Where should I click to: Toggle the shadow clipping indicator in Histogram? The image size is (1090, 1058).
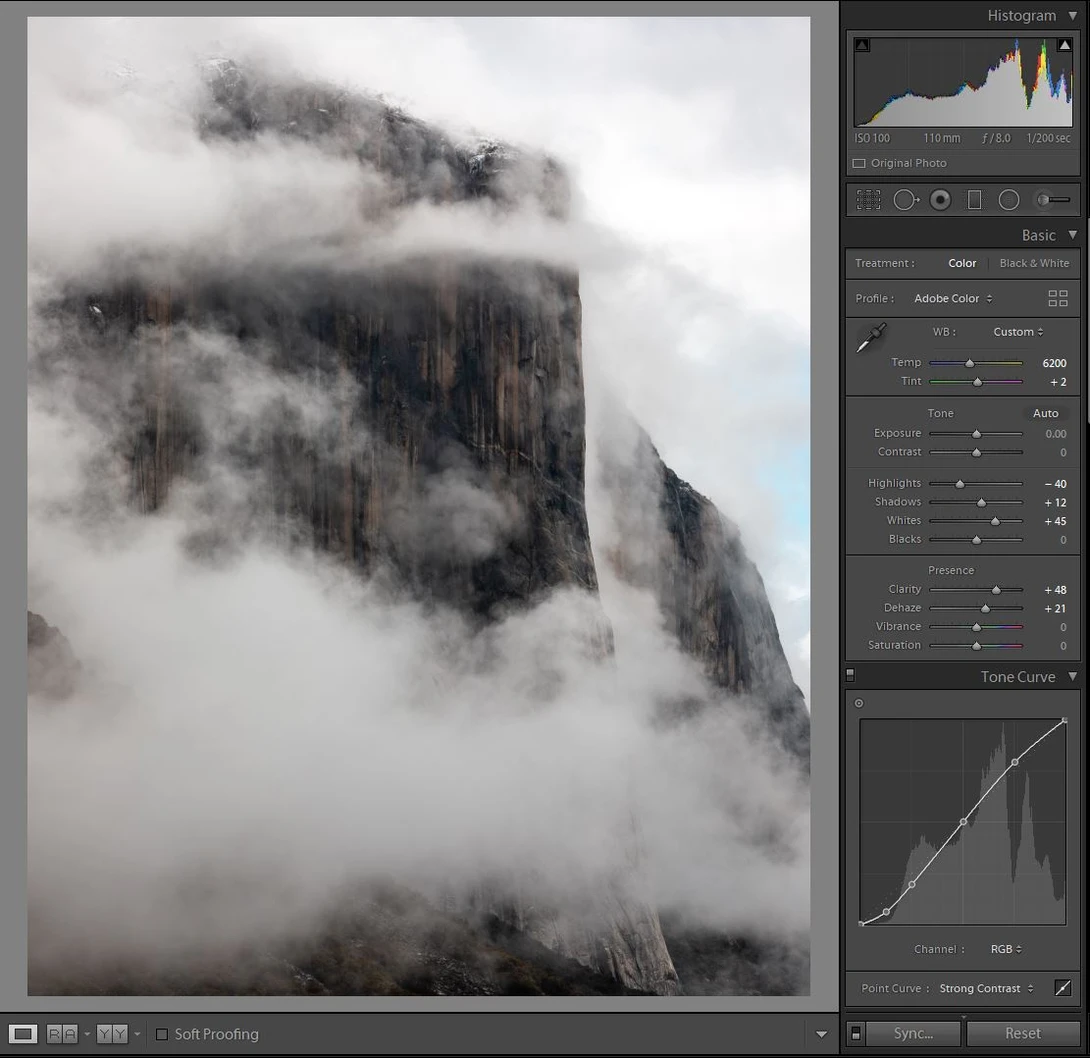(x=862, y=45)
